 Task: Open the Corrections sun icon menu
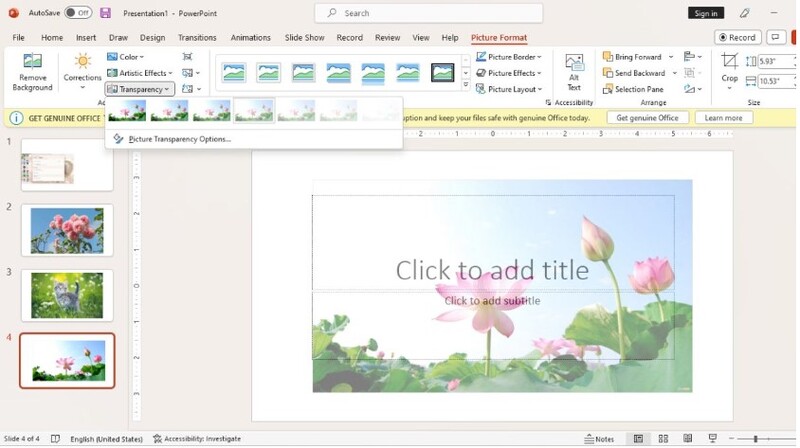(x=82, y=61)
